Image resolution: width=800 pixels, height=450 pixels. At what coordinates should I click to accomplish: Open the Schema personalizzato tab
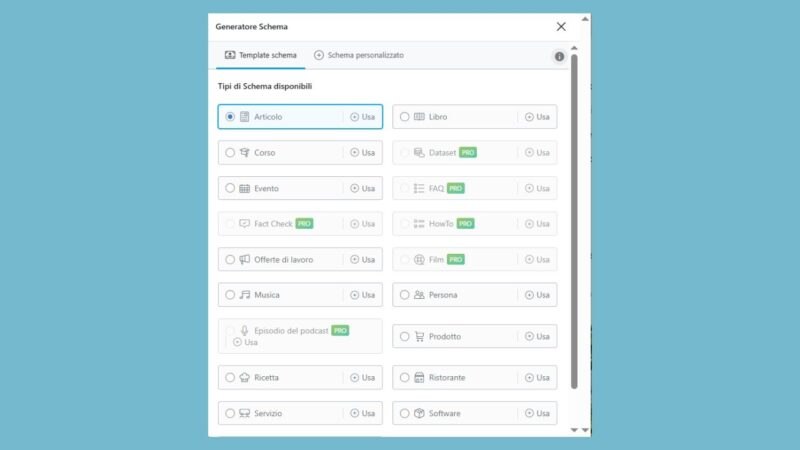tap(359, 55)
